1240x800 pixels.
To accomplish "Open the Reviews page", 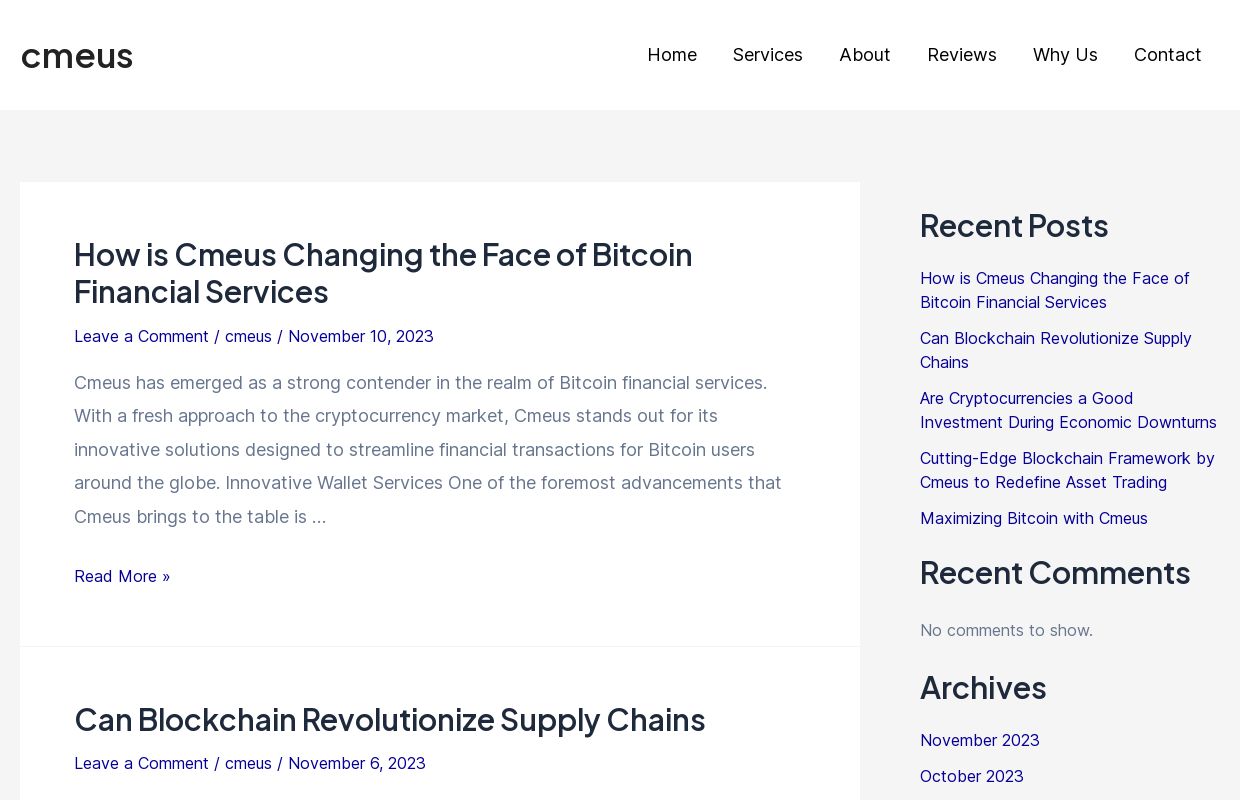I will [962, 55].
